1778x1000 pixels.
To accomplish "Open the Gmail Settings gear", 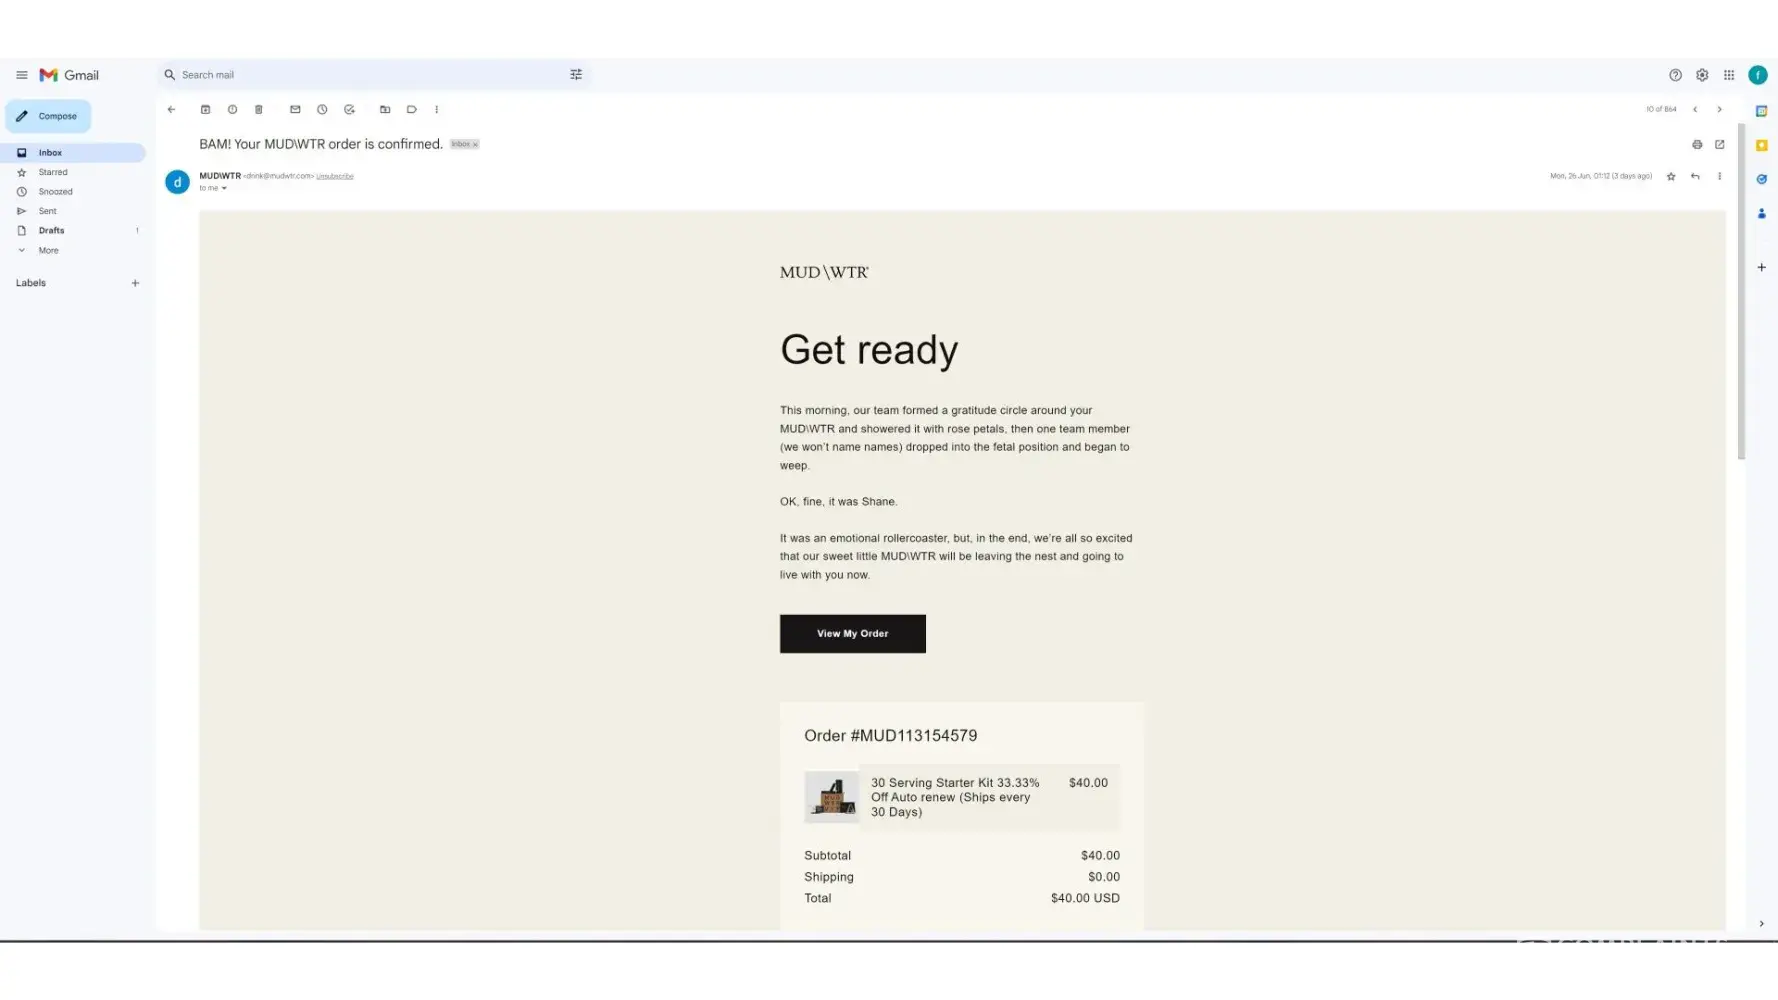I will (x=1702, y=75).
